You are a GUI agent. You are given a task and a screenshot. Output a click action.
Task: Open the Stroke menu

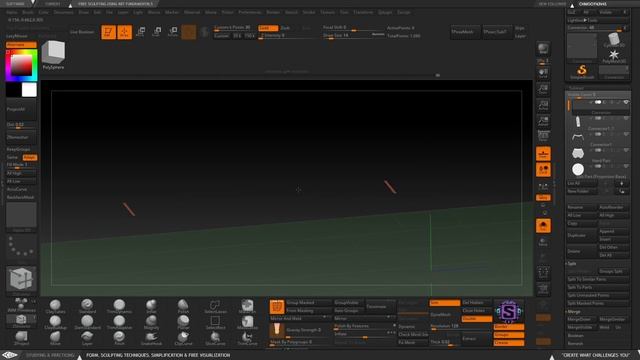(309, 12)
